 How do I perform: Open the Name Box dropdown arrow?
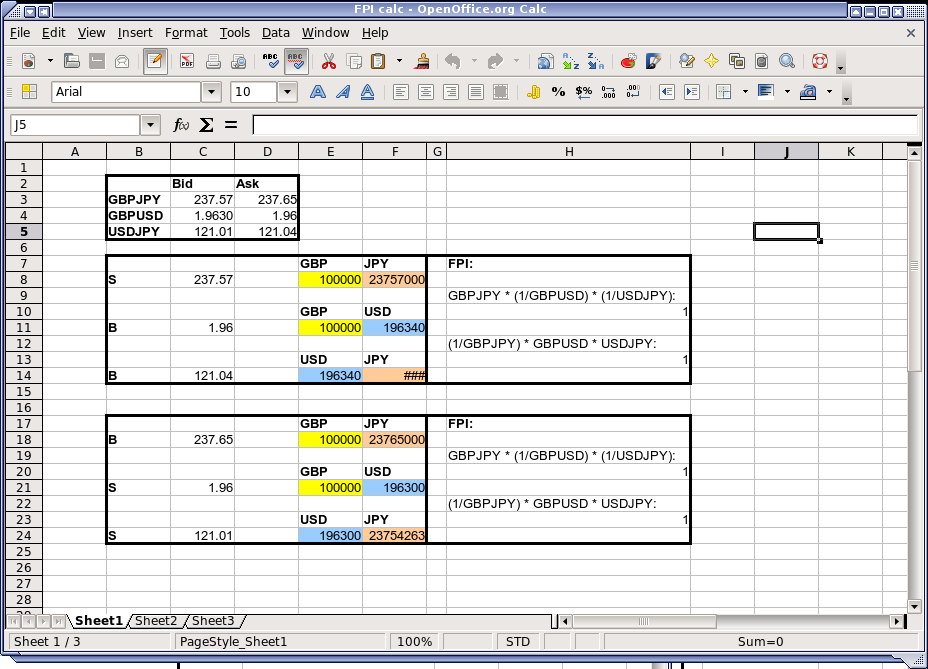[151, 125]
